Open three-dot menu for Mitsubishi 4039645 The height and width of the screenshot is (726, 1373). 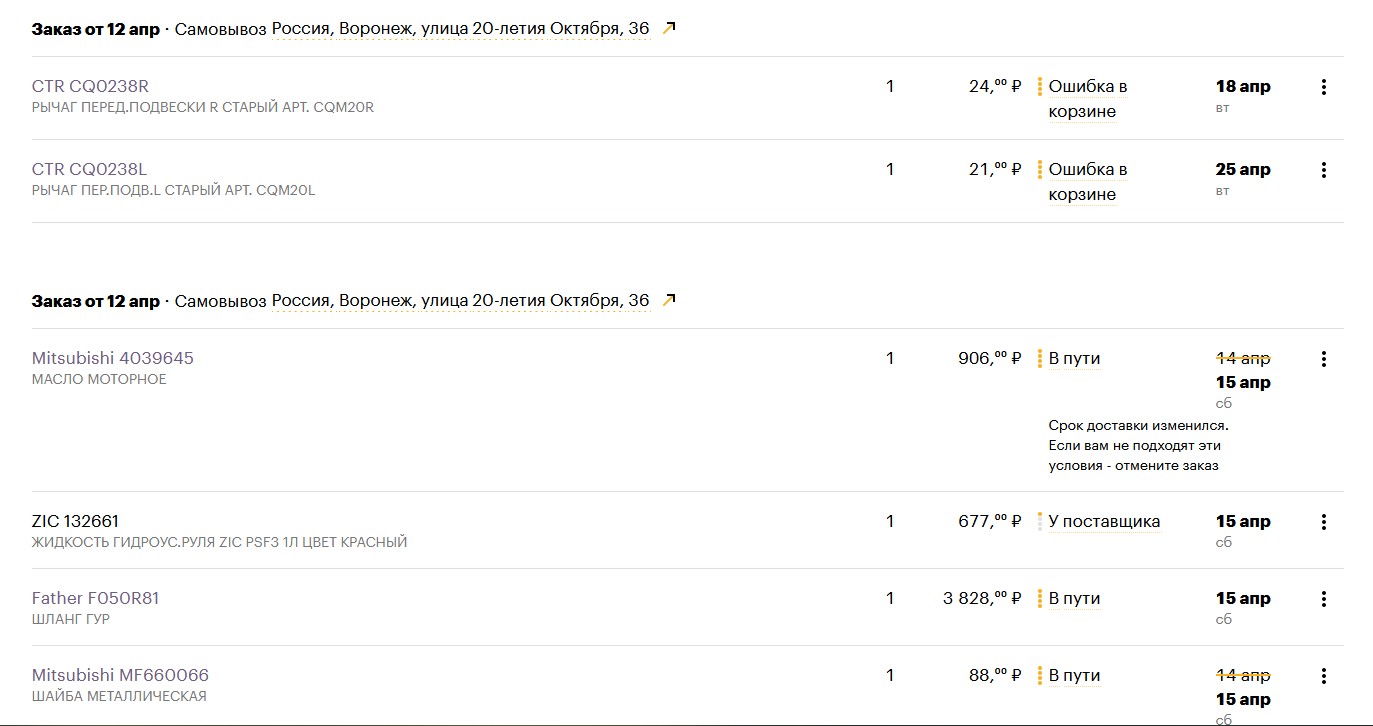tap(1323, 359)
